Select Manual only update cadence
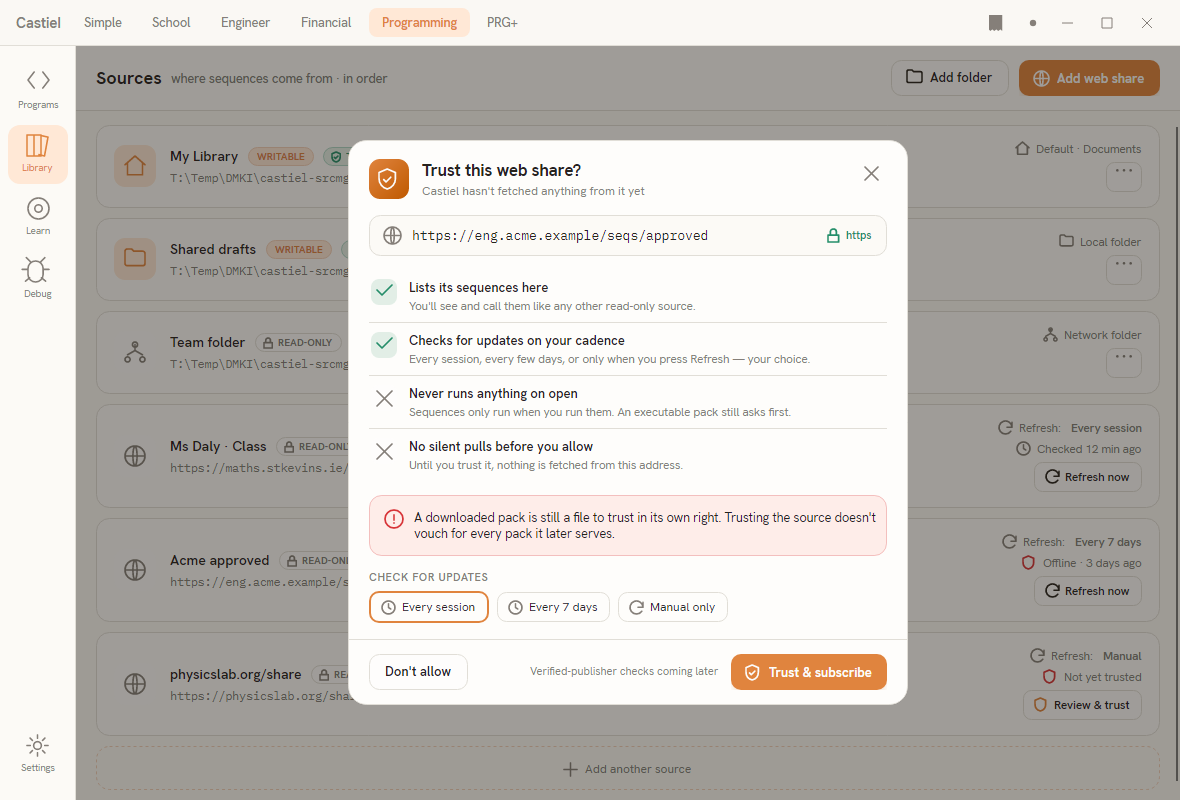The width and height of the screenshot is (1180, 800). 673,607
